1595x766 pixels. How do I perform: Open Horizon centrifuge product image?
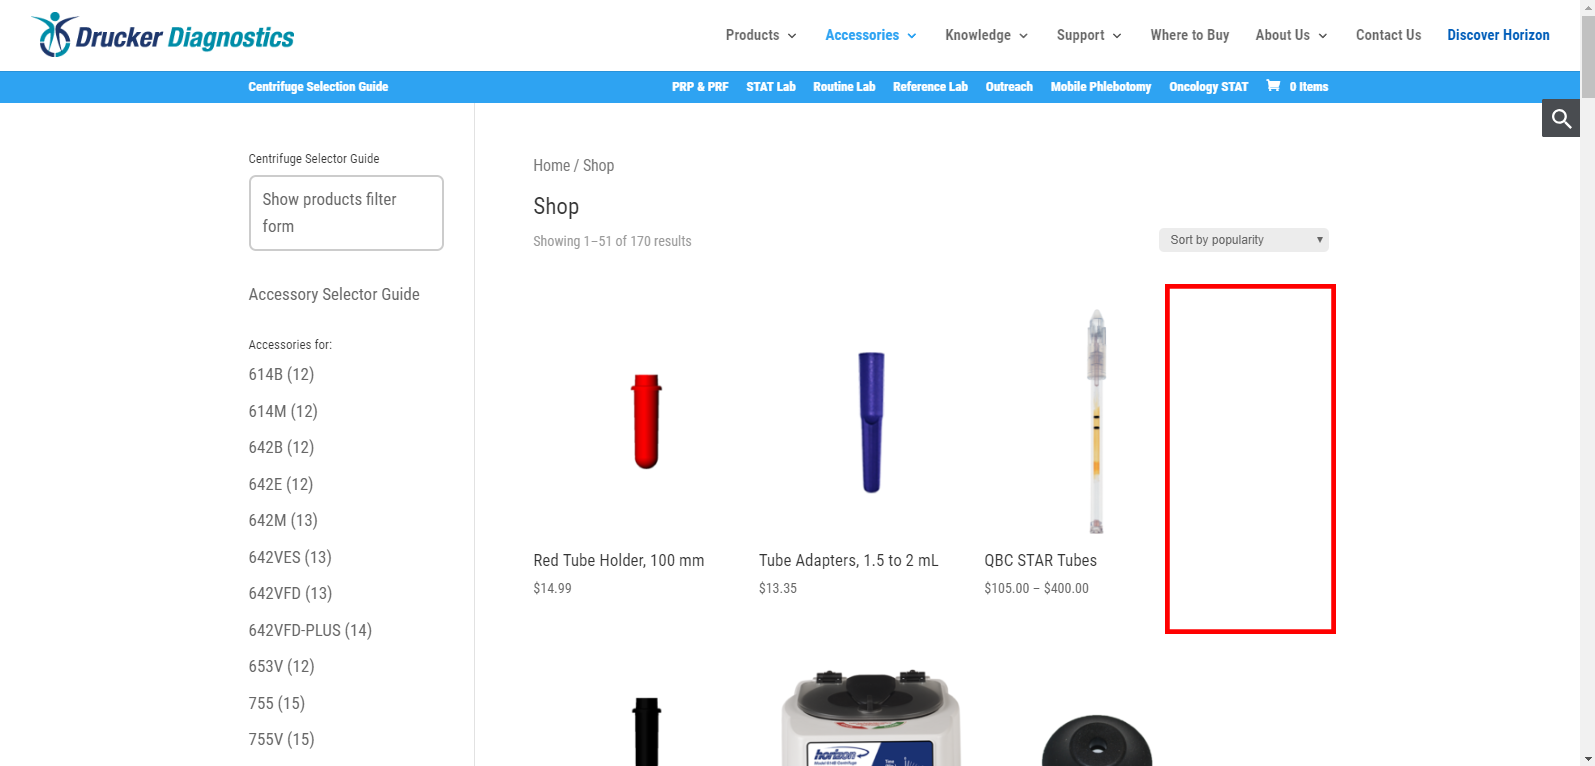click(x=871, y=720)
